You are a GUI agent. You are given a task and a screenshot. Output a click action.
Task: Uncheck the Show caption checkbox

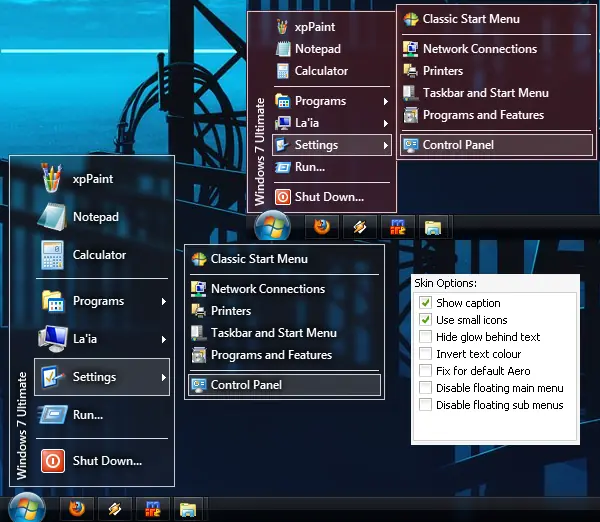click(x=425, y=303)
